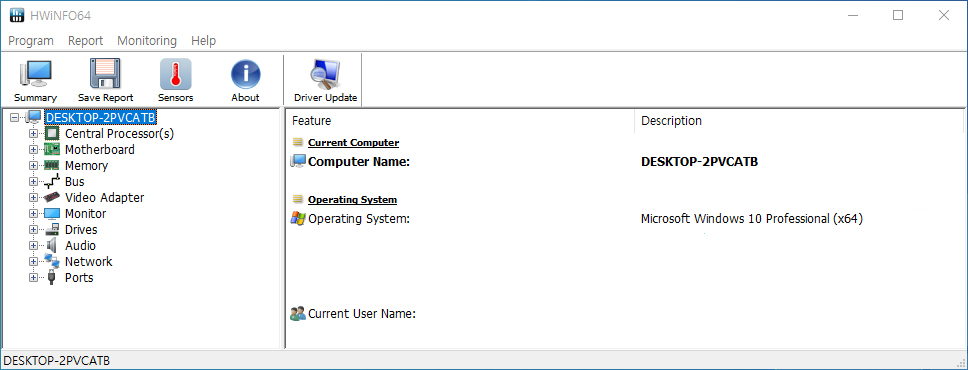Screen dimensions: 968x370
Task: Select the Monitor tree icon
Action: pos(51,214)
